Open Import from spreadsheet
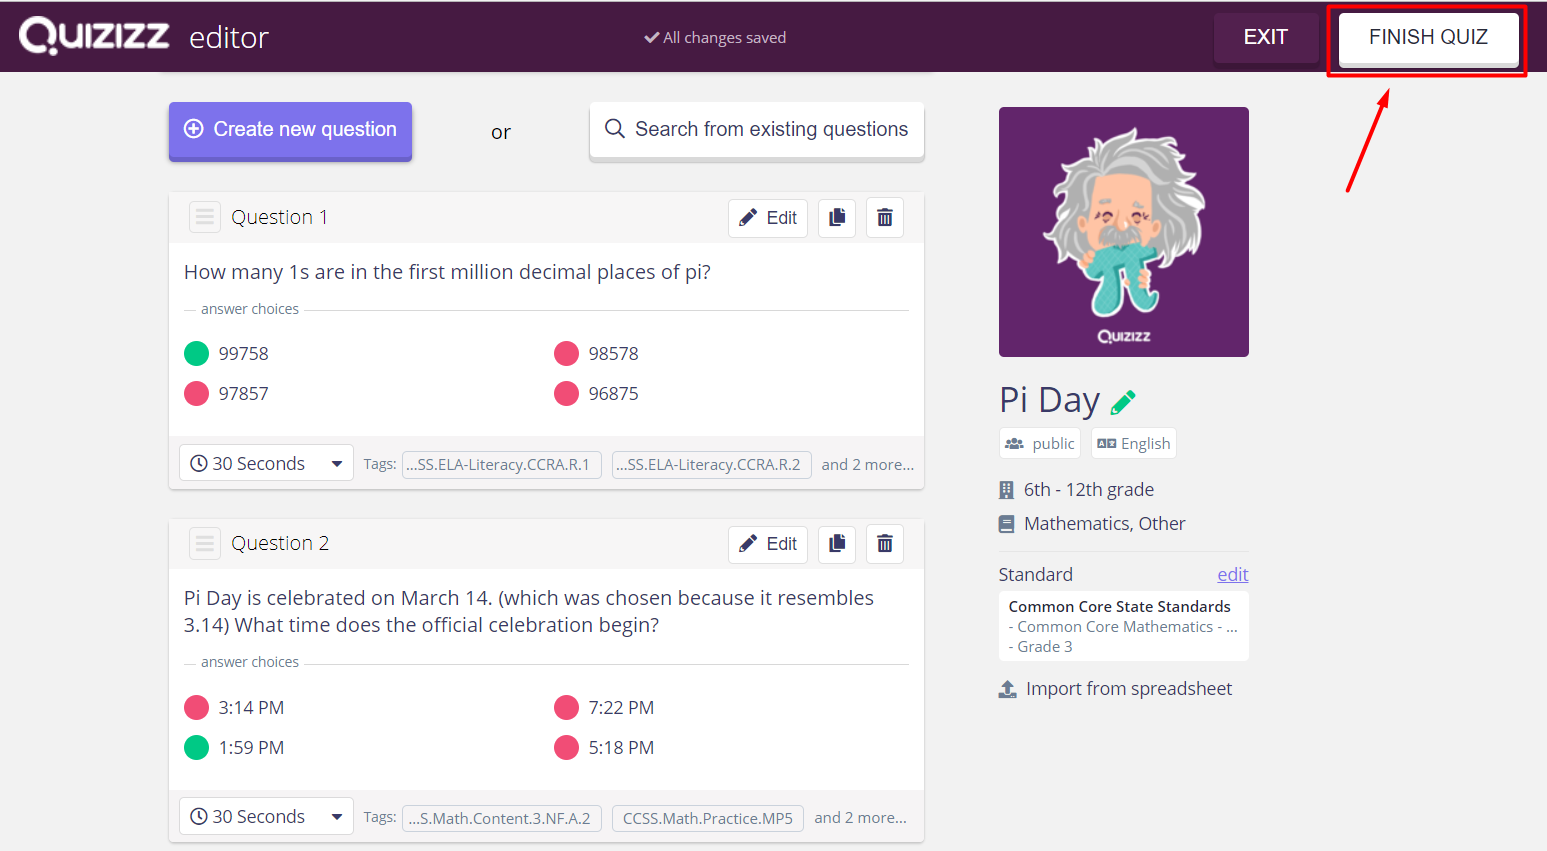1547x851 pixels. point(1115,688)
